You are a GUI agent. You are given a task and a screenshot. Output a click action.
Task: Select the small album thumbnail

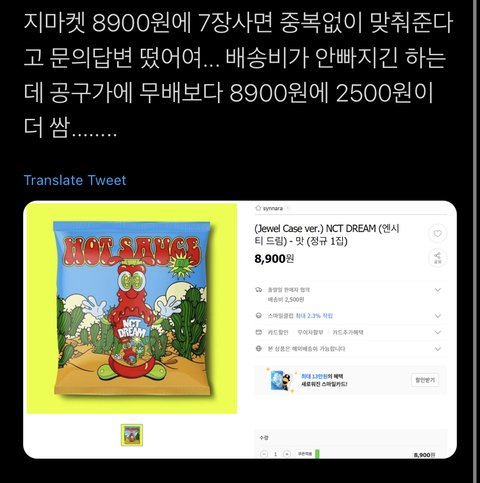point(132,435)
